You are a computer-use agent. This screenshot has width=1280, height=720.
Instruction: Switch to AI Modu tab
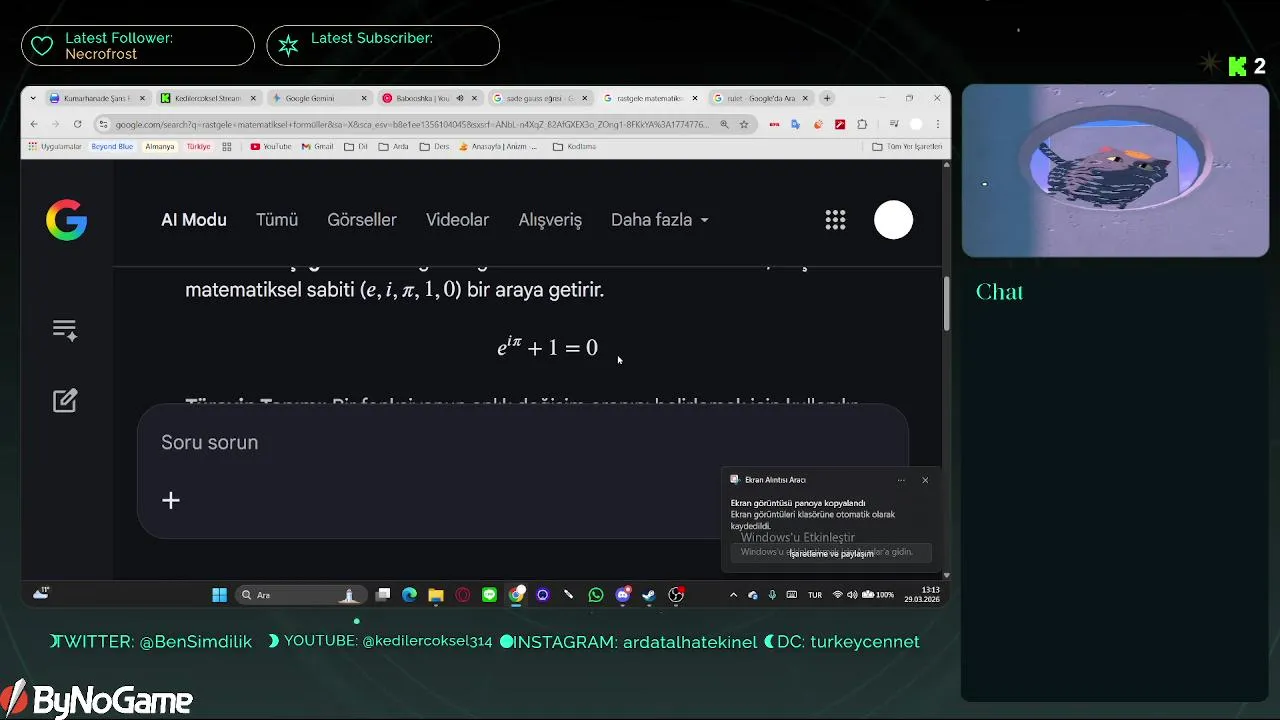pyautogui.click(x=194, y=220)
